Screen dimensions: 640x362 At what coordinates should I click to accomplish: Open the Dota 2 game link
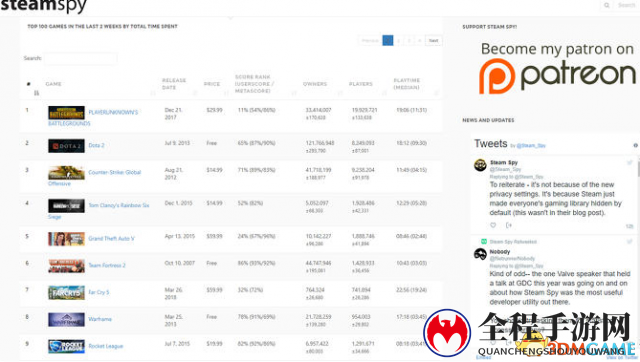click(96, 145)
